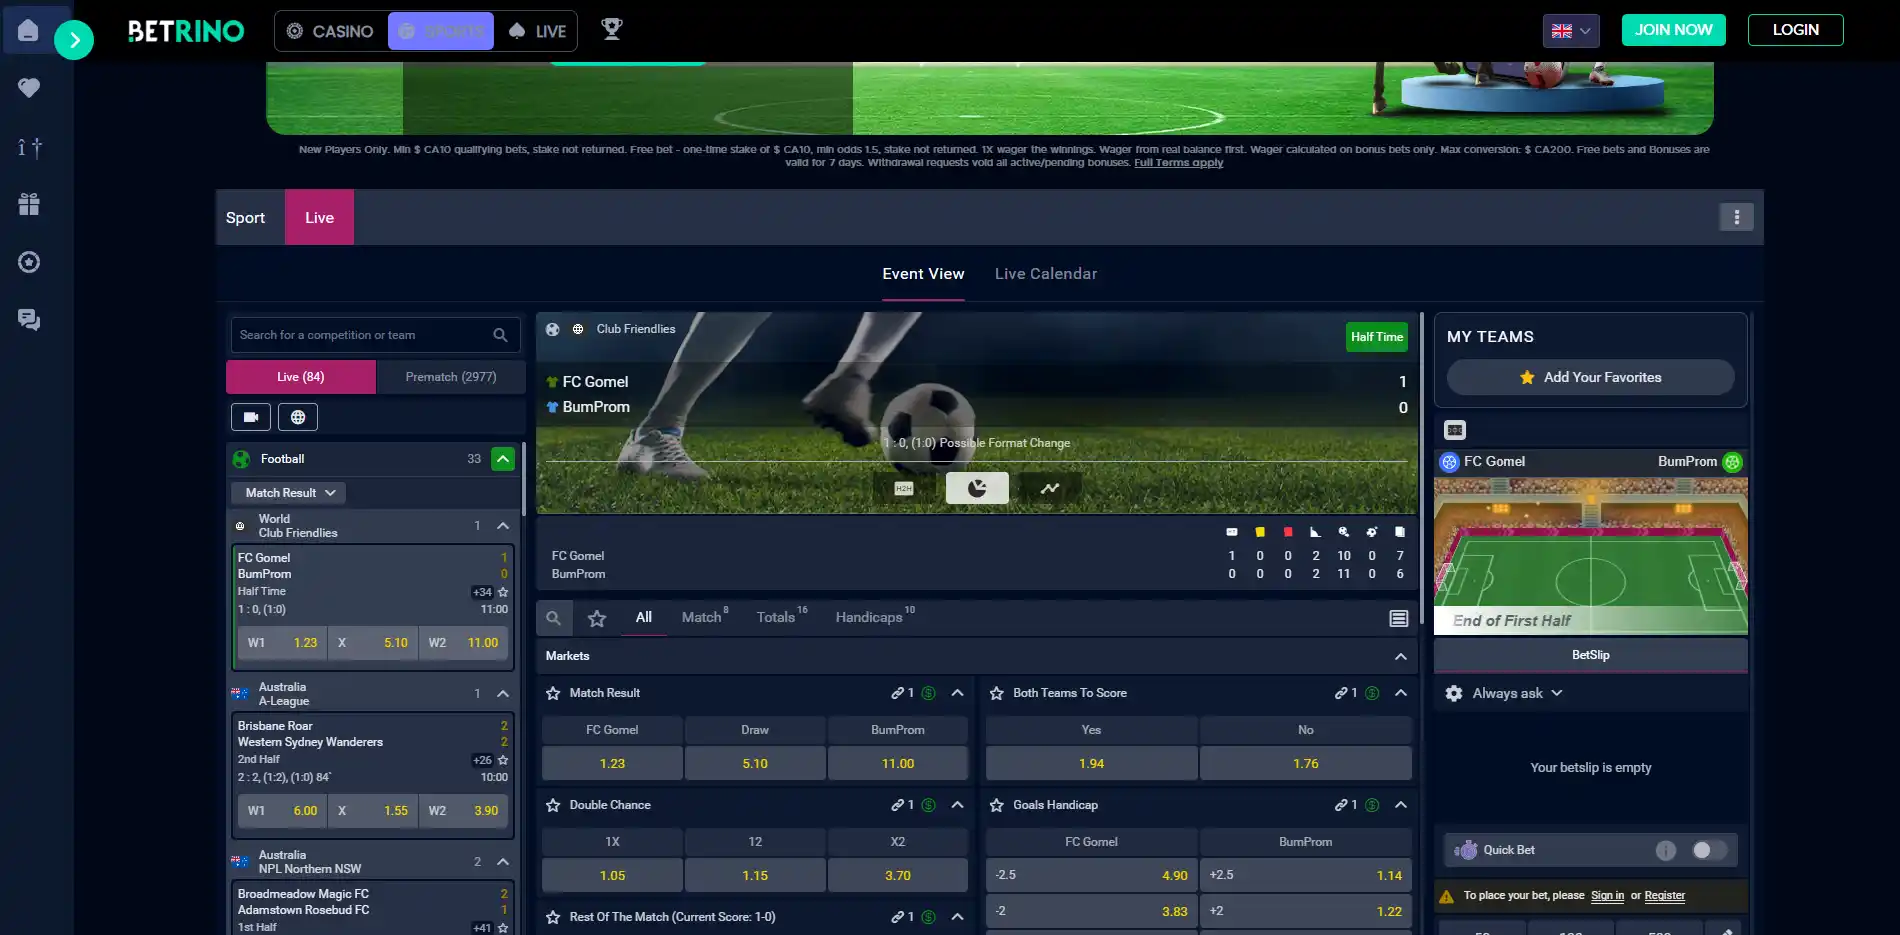The image size is (1900, 935).
Task: Click the three-dot options menu icon
Action: 1736,217
